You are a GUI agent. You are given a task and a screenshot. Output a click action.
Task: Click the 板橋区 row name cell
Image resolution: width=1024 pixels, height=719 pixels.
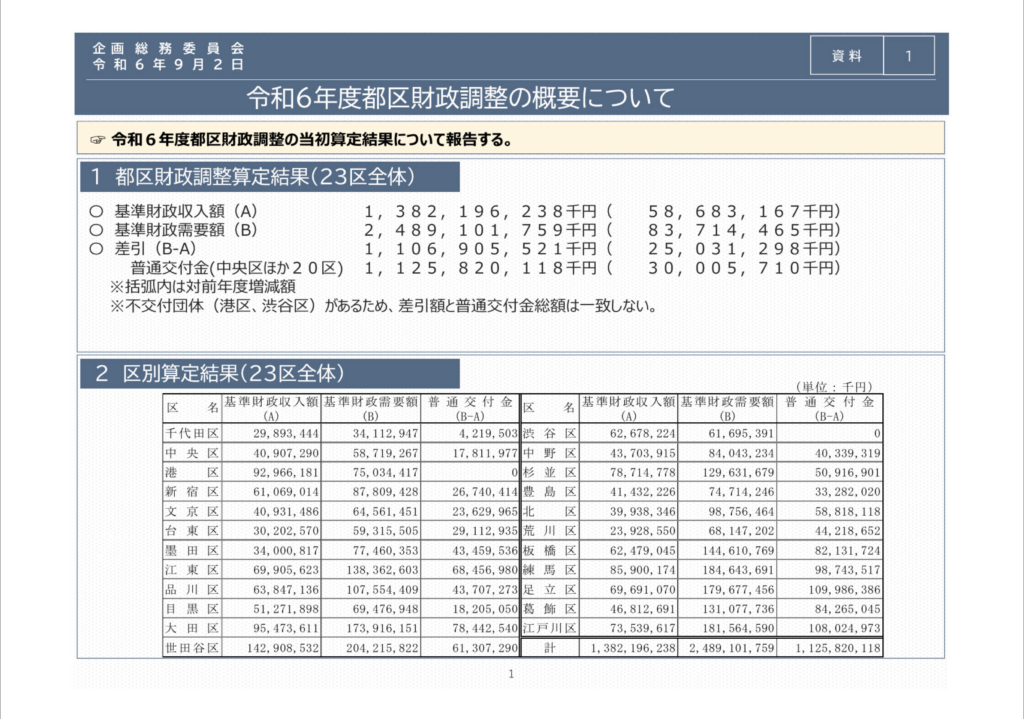[550, 551]
